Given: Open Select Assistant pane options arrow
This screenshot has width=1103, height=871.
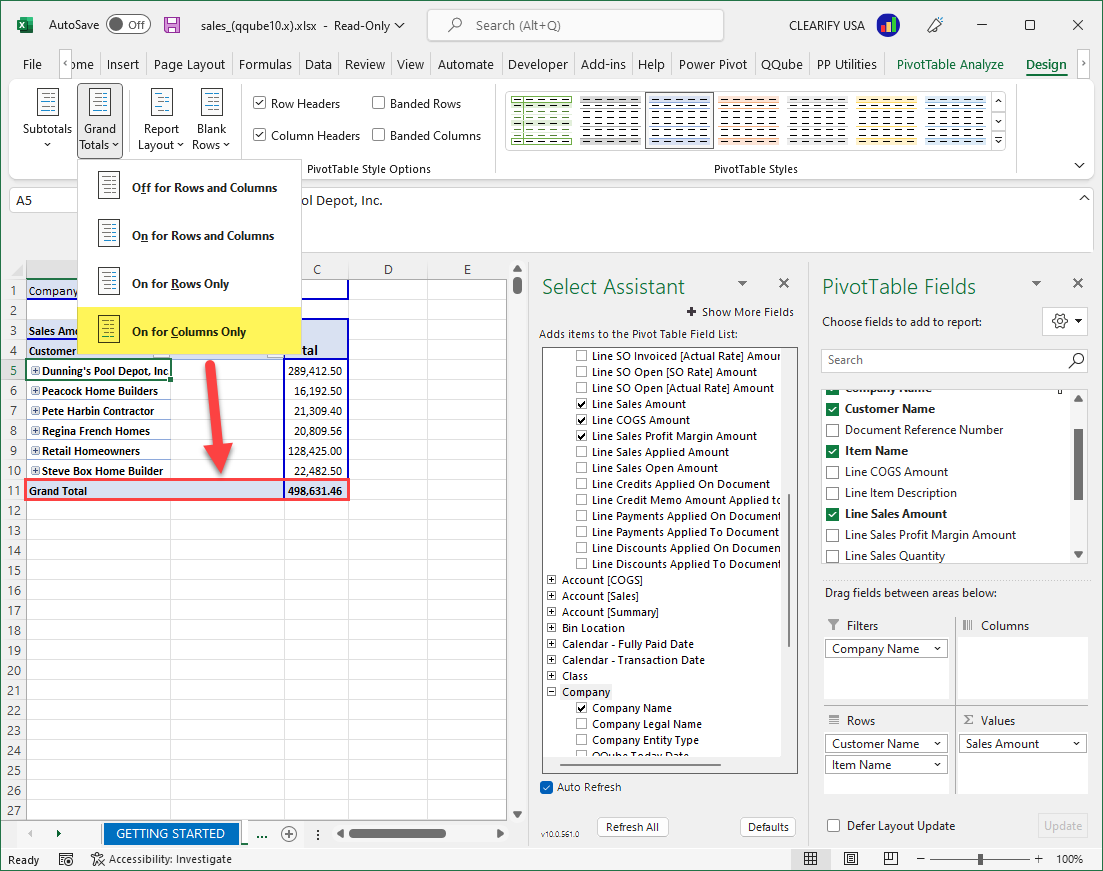Looking at the screenshot, I should [x=742, y=284].
